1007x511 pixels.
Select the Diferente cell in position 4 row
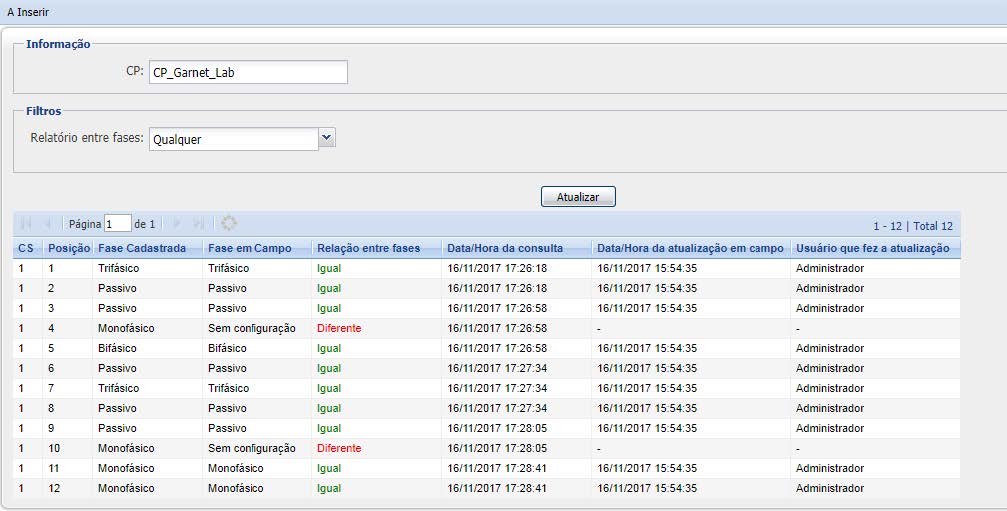(339, 328)
